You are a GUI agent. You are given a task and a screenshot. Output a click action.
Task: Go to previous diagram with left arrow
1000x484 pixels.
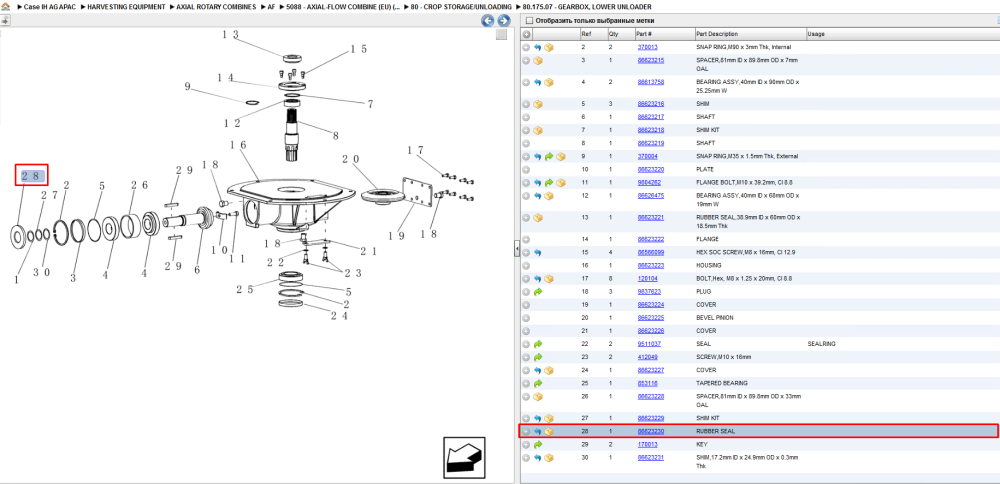click(x=487, y=21)
